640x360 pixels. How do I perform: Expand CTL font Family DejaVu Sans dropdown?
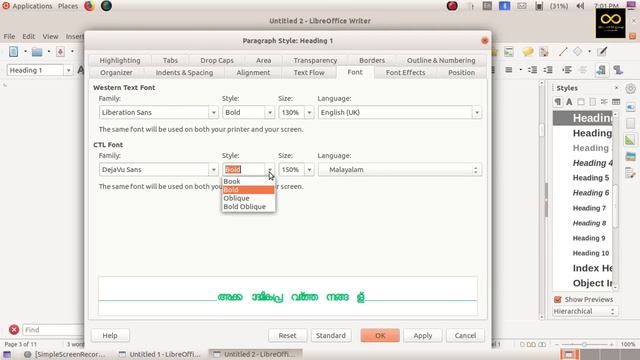pos(213,170)
